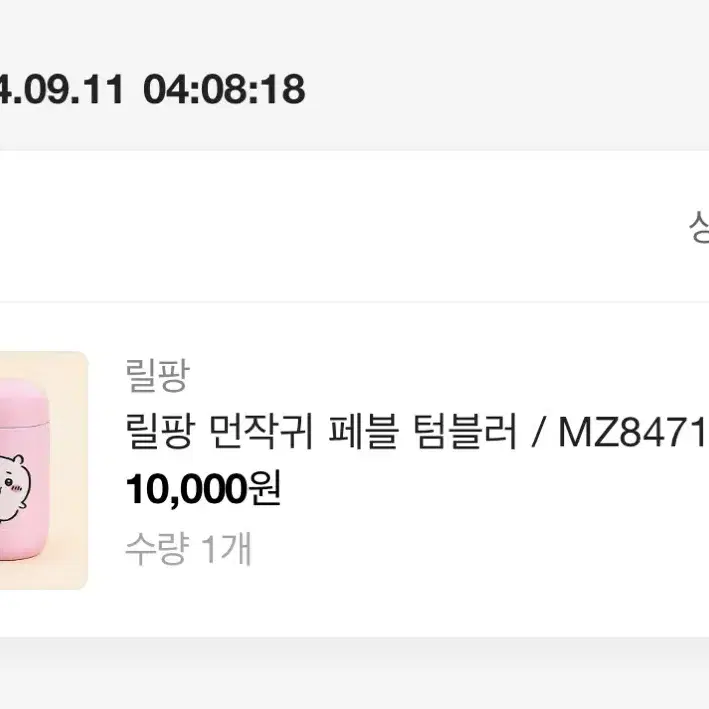The image size is (709, 709).
Task: Click the word 먼작귀 in the title
Action: 262,432
